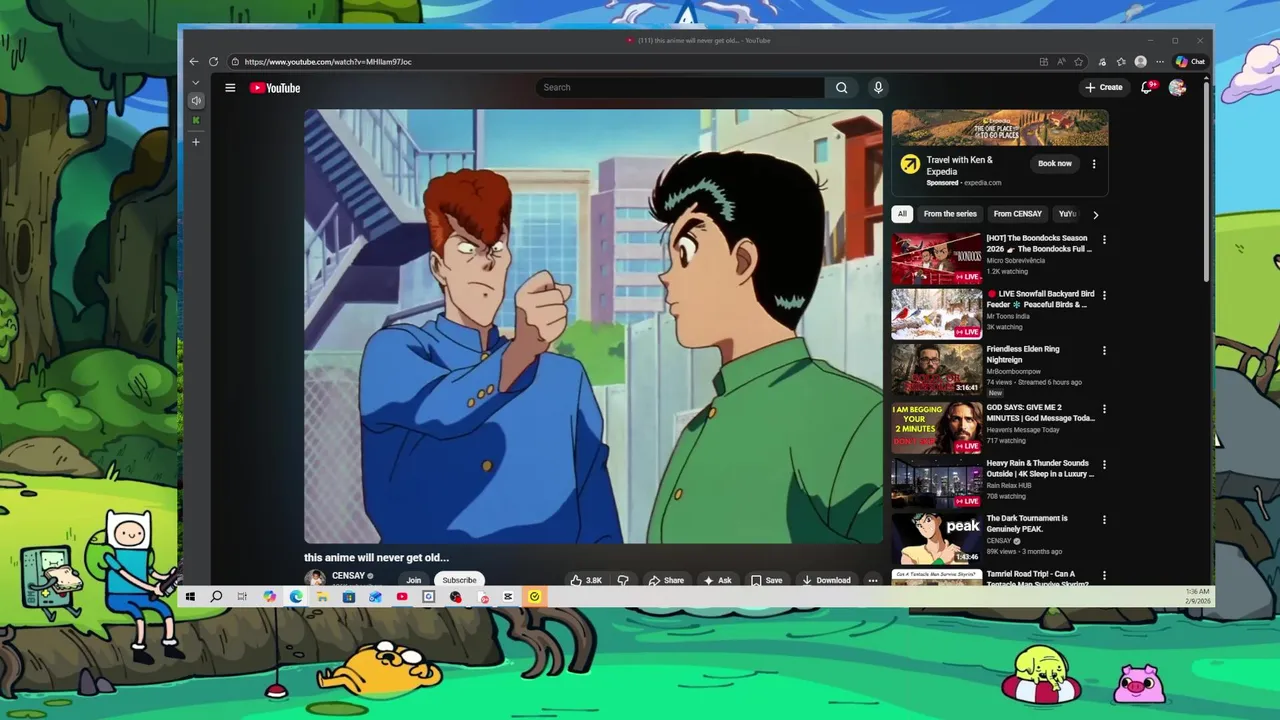Click the URL address bar
The height and width of the screenshot is (720, 1280).
[630, 62]
